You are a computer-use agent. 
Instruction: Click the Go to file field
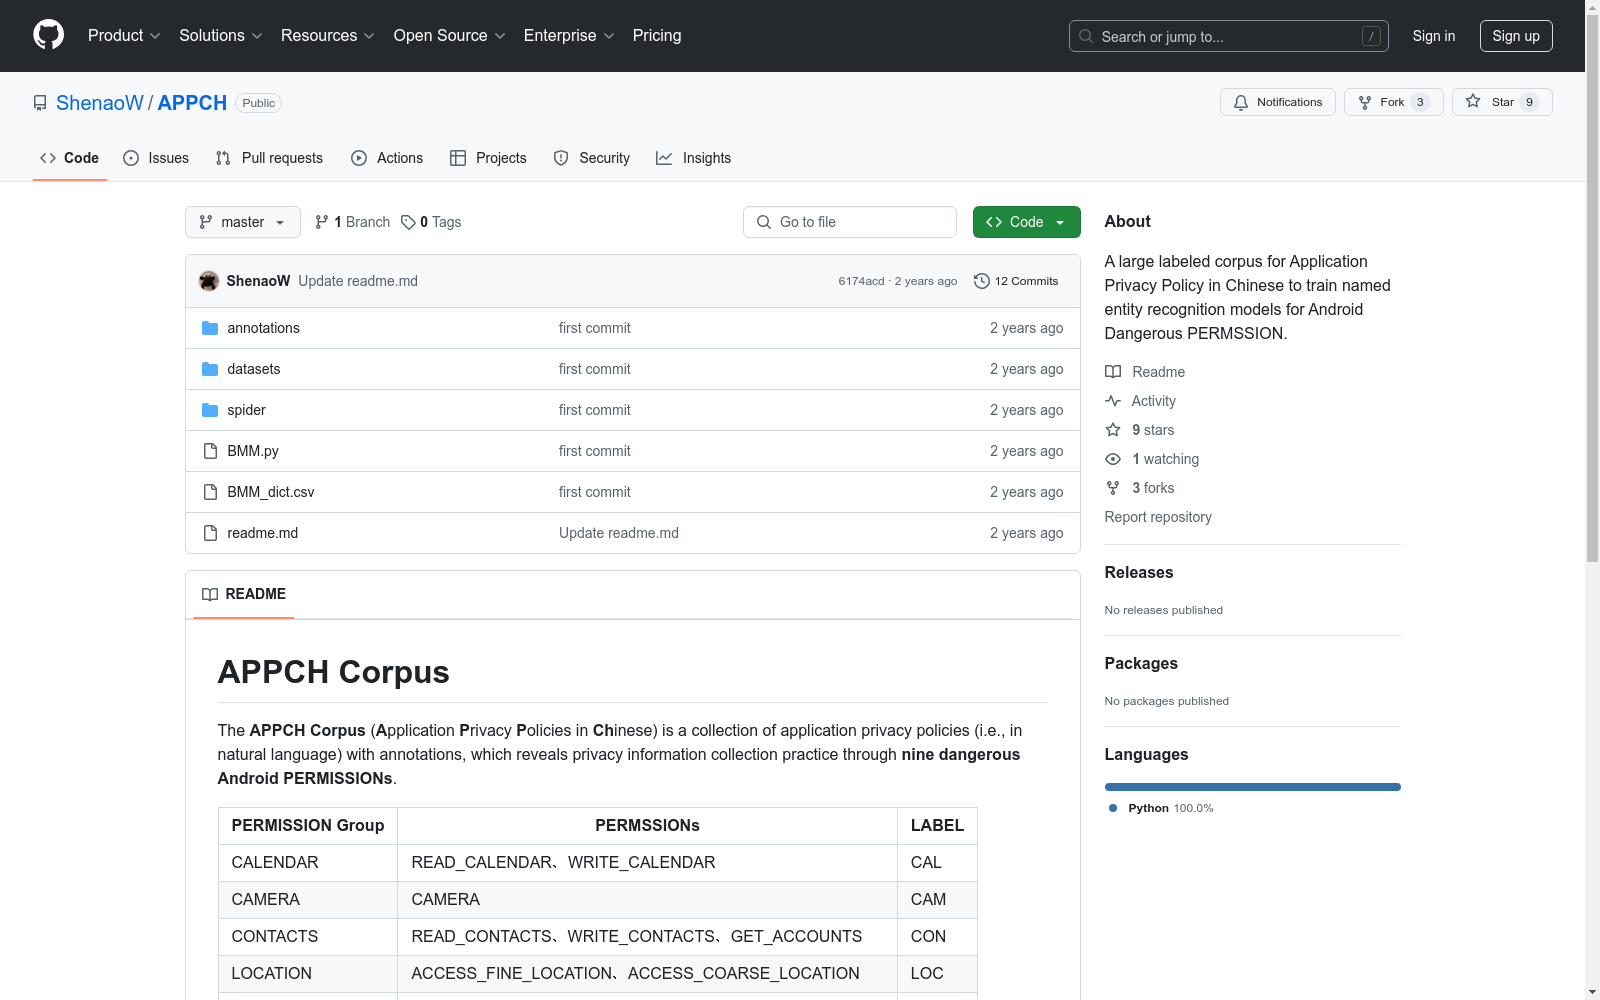tap(850, 222)
